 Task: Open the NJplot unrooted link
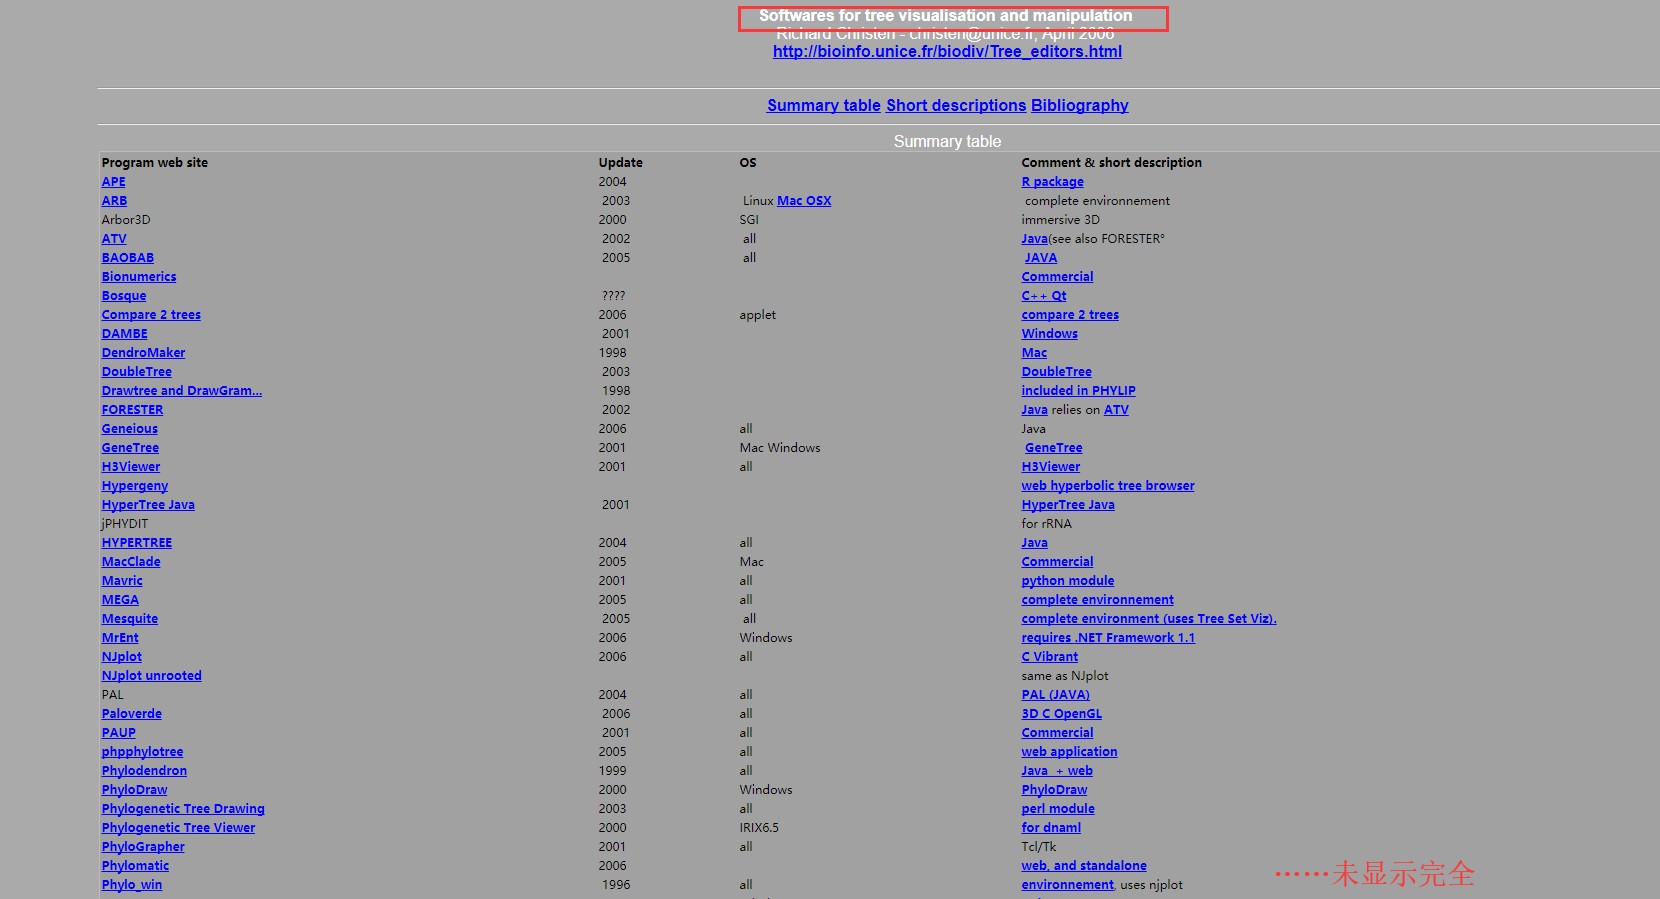(152, 676)
